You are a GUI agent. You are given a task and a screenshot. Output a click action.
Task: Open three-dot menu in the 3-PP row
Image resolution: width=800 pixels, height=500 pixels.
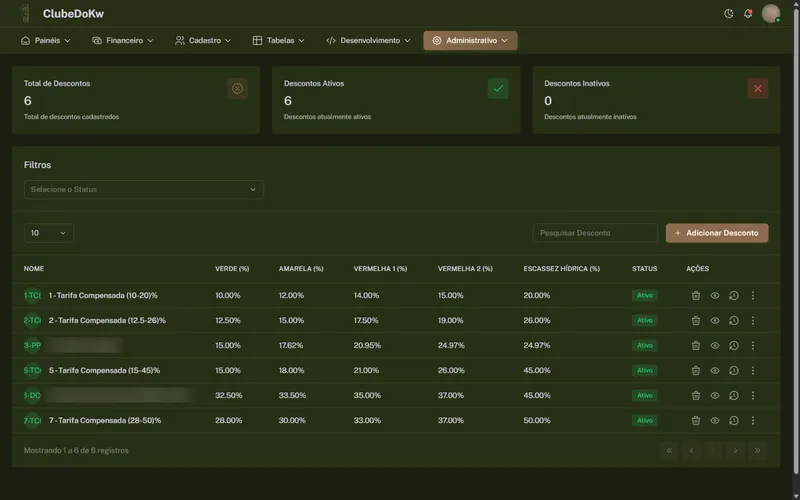[753, 345]
